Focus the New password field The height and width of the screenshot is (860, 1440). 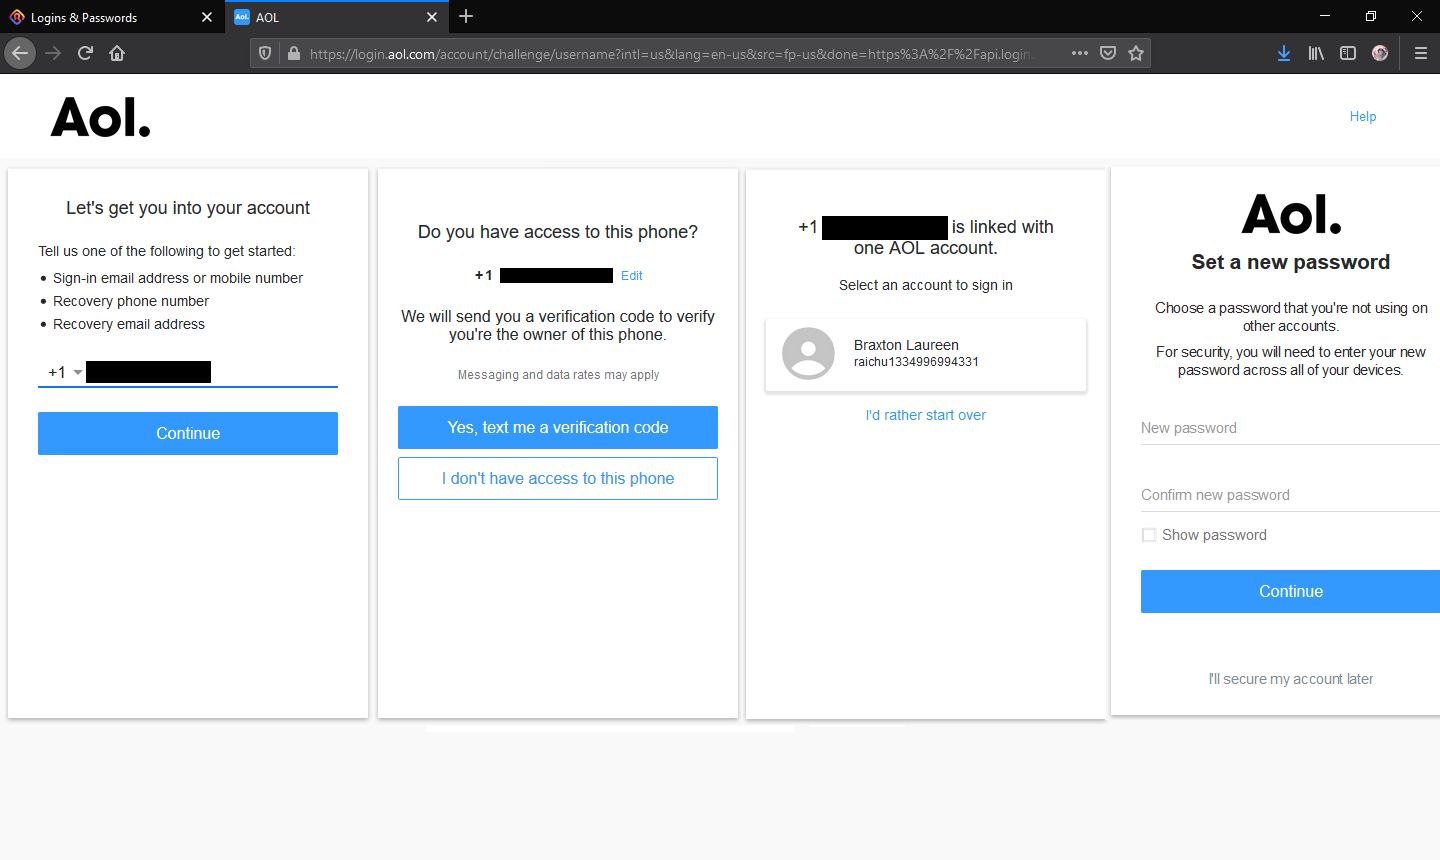click(x=1290, y=428)
